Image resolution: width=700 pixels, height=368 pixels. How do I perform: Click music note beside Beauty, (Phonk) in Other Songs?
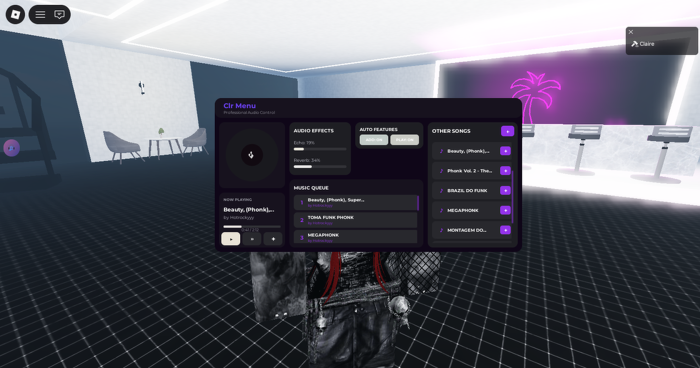pyautogui.click(x=441, y=151)
